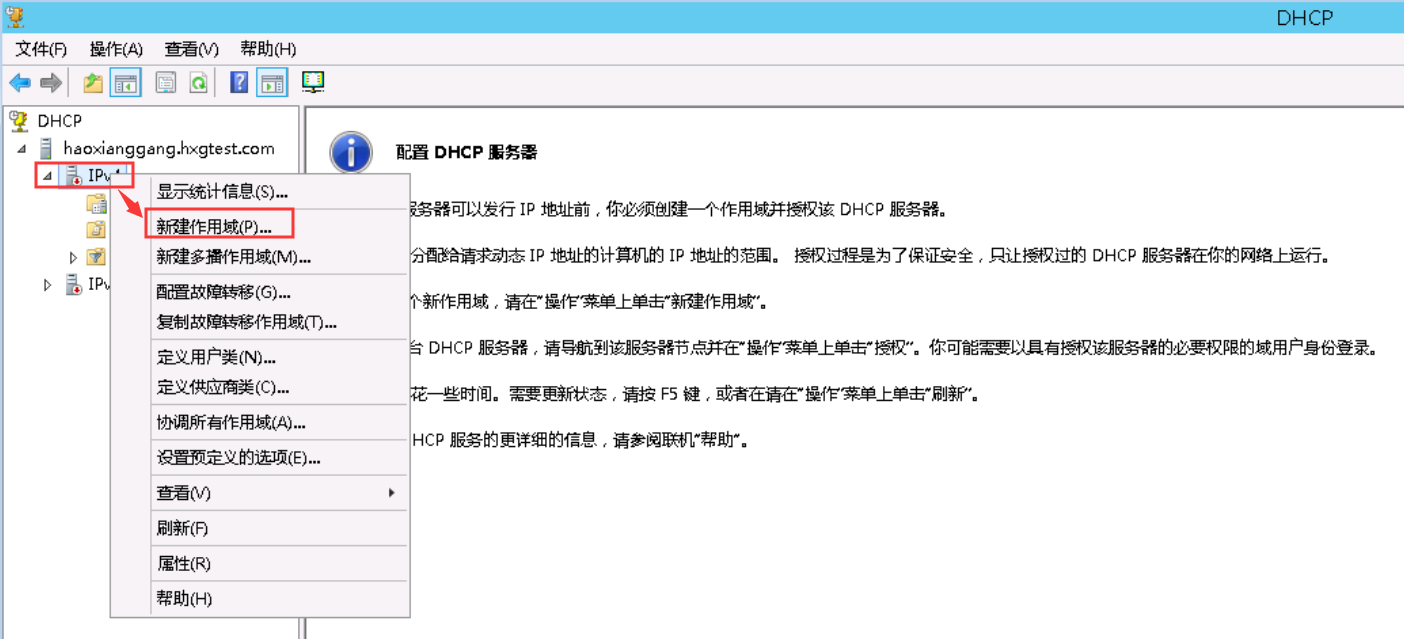
Task: Open the 查看(V) submenu arrow
Action: [391, 493]
